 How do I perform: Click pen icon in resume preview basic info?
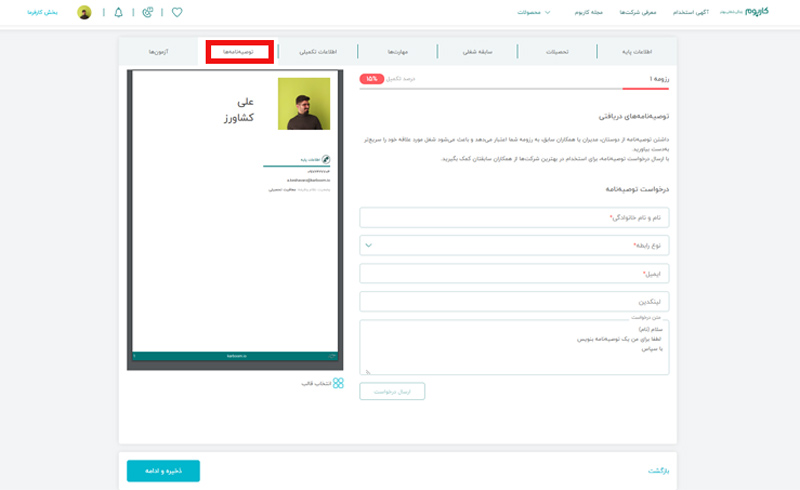click(326, 159)
